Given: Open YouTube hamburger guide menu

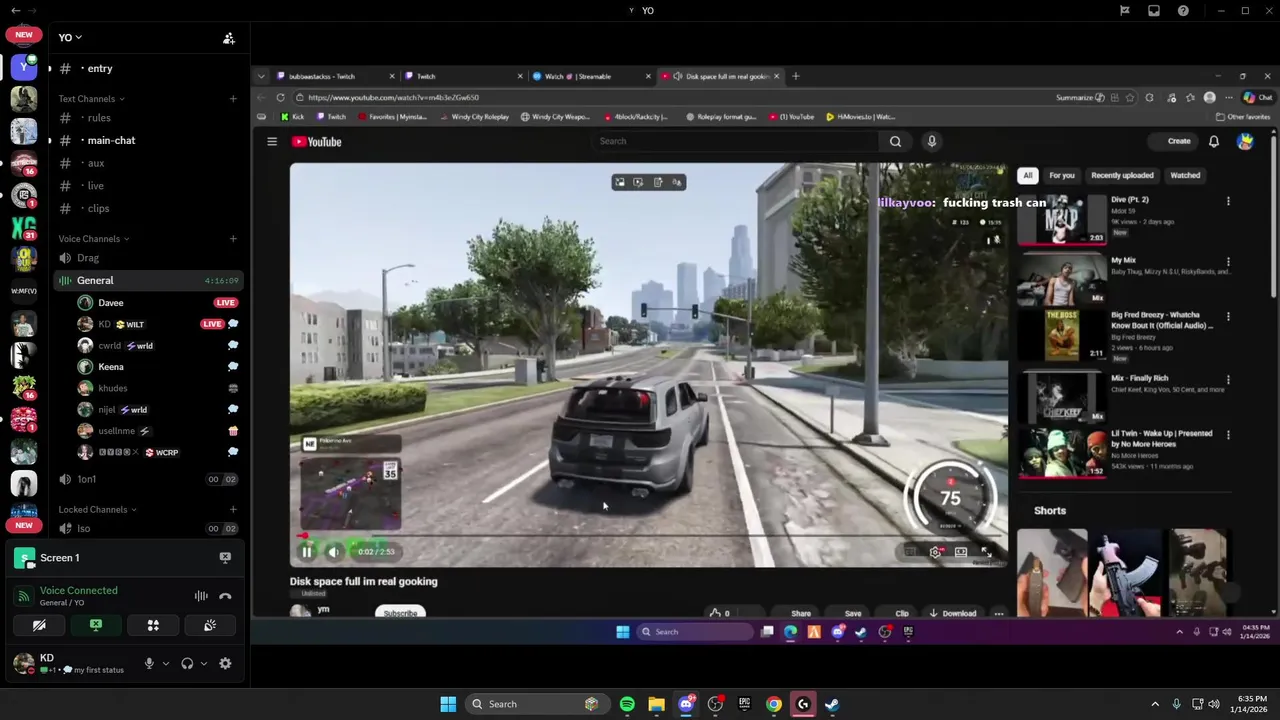Looking at the screenshot, I should (x=272, y=142).
